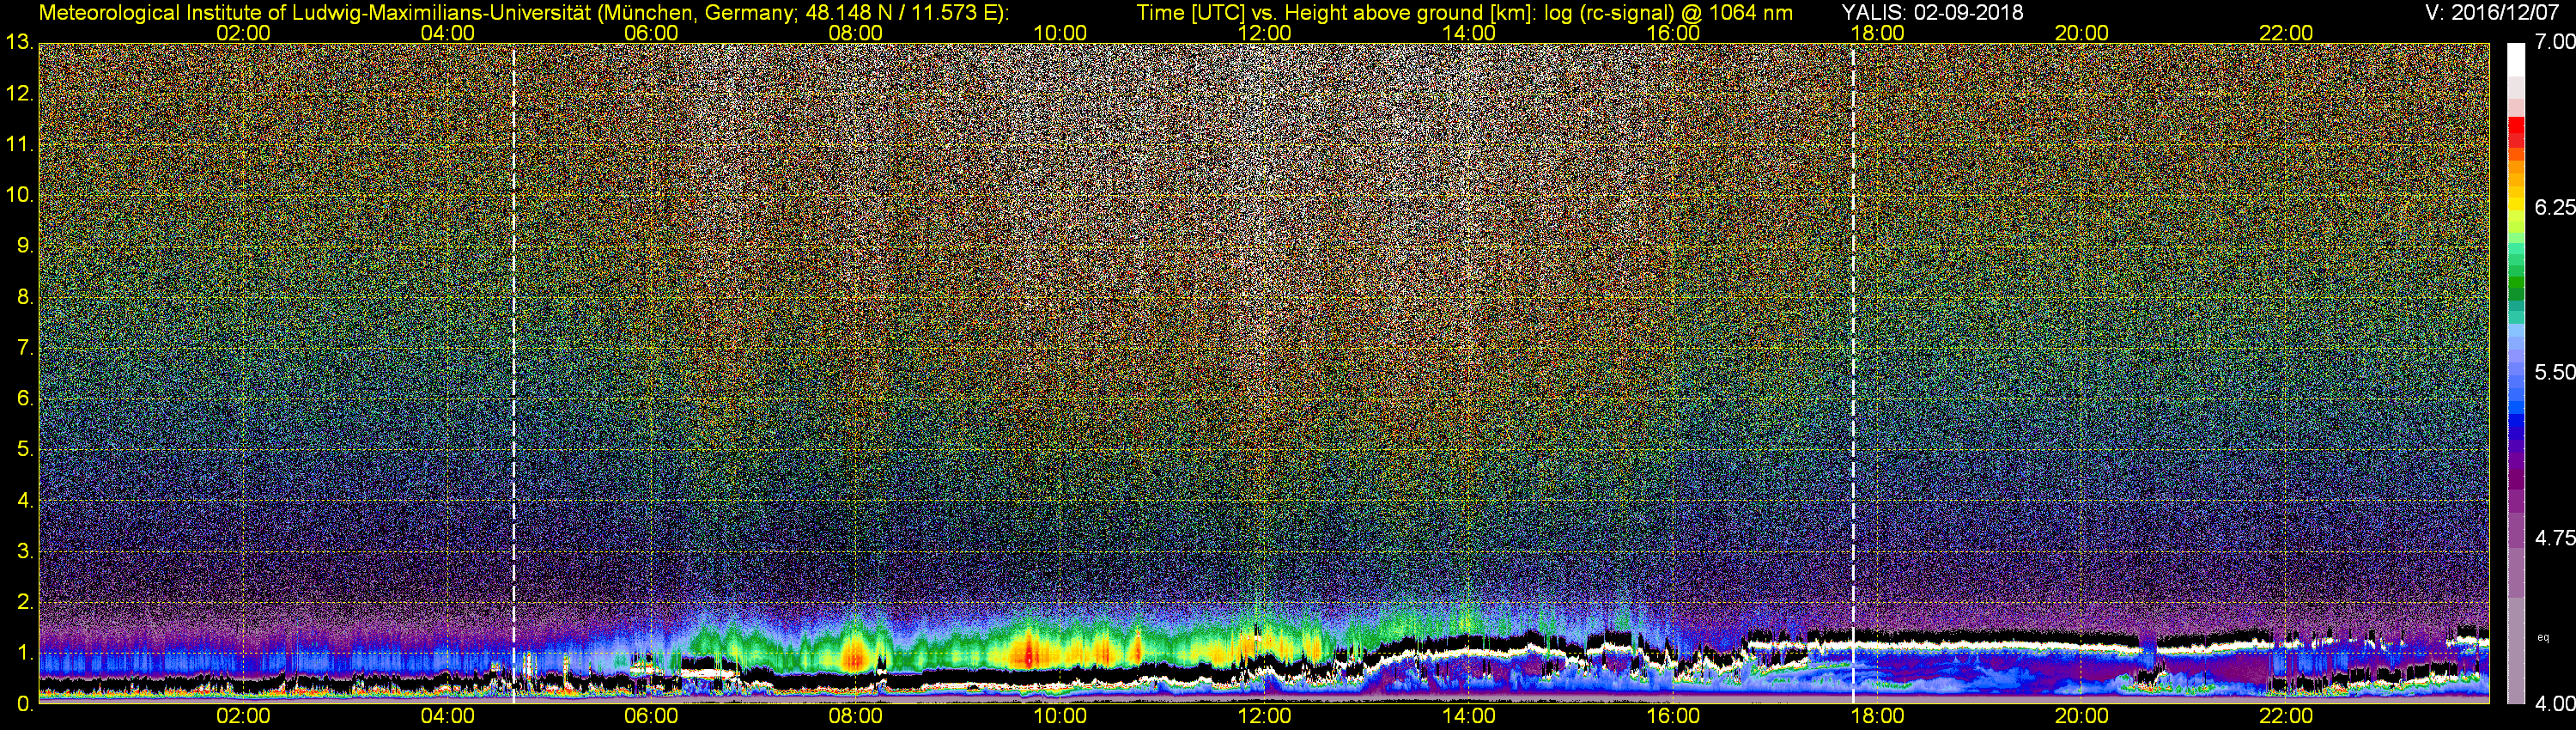This screenshot has width=2576, height=730.
Task: Click the 04:00 label on the lower time axis
Action: coord(447,716)
